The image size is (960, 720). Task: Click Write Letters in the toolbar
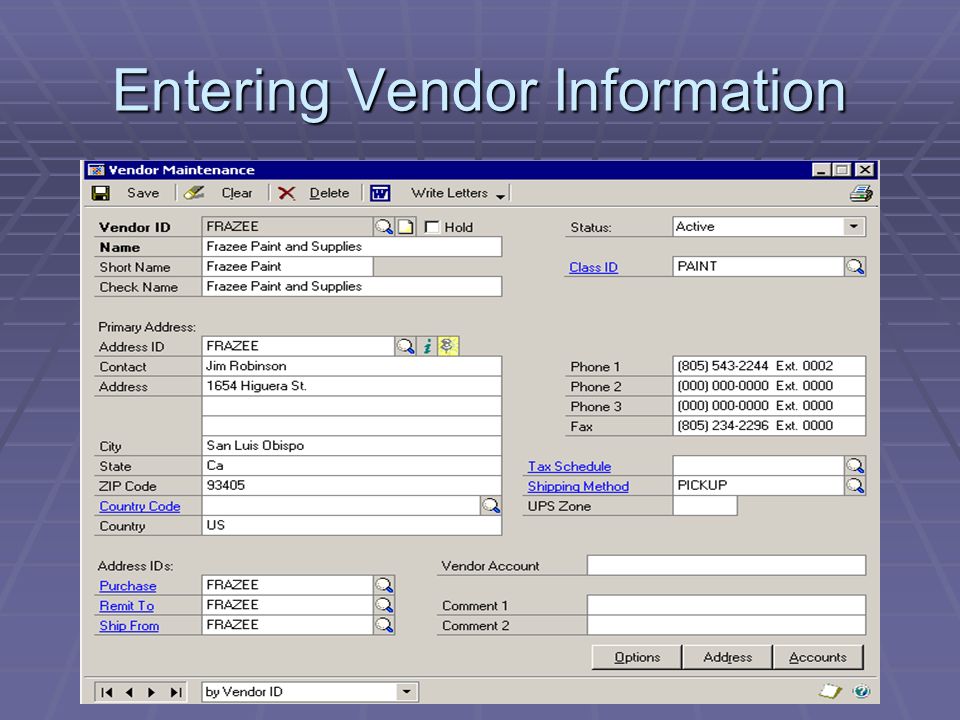(x=449, y=193)
